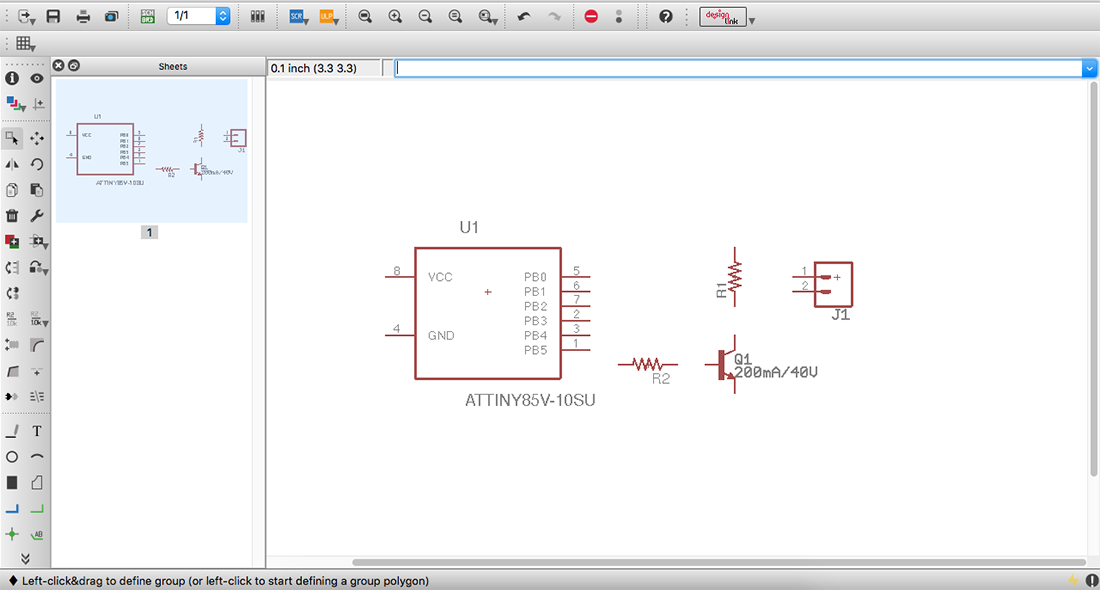This screenshot has height=590, width=1100.
Task: Select the Miter tool
Action: tap(37, 345)
